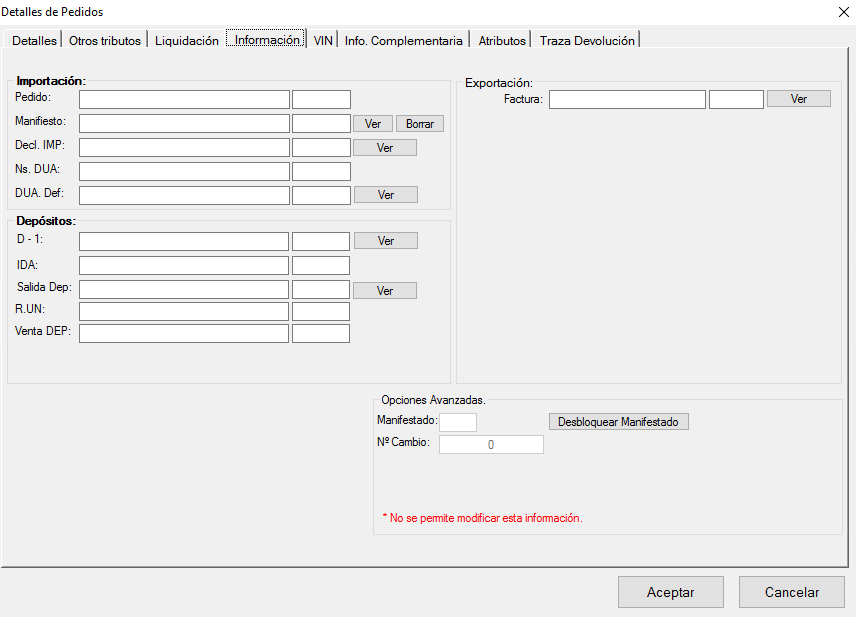The width and height of the screenshot is (856, 617).
Task: Click Ver button for DUA. Def
Action: click(x=386, y=195)
